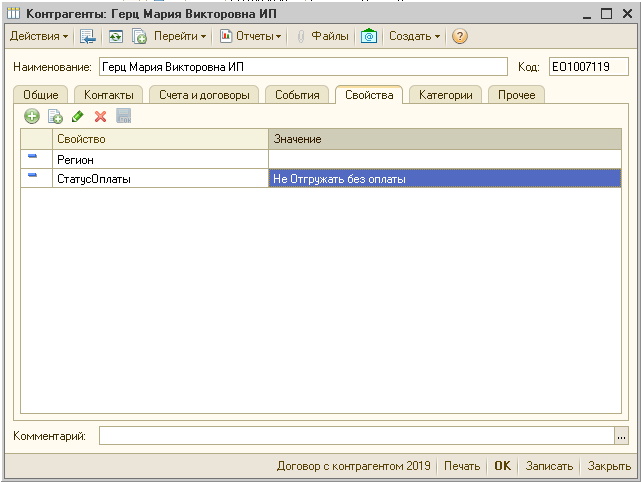Click the Комментарий ellipsis button
This screenshot has width=641, height=482.
[x=621, y=436]
